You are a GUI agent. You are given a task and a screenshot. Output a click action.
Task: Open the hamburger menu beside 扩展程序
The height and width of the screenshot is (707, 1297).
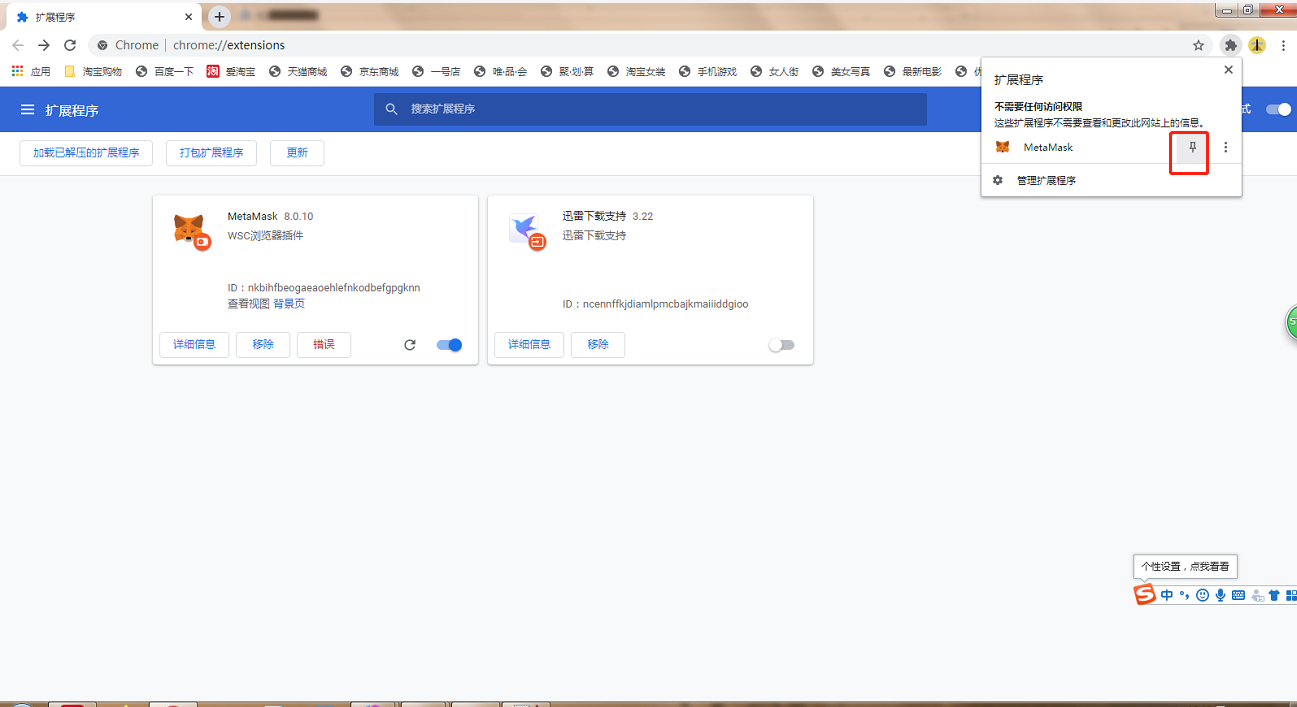point(28,110)
